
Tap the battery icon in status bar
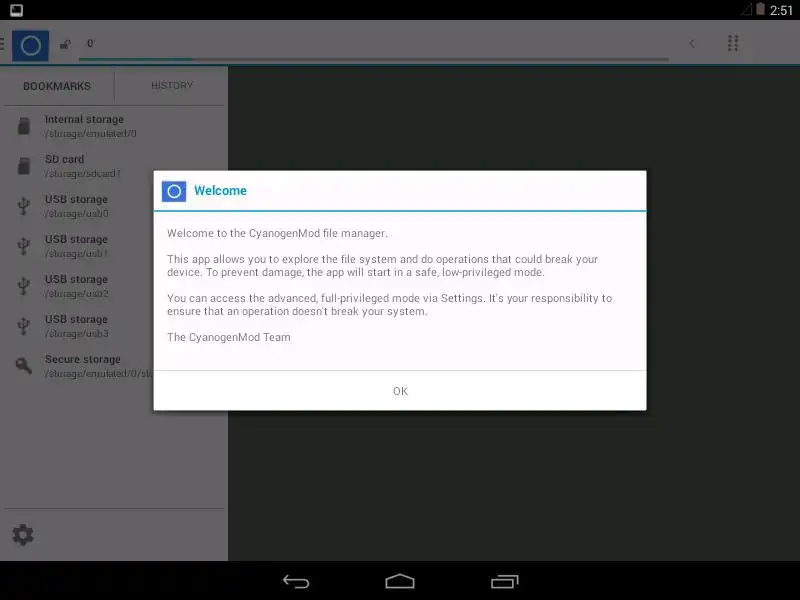pyautogui.click(x=760, y=9)
